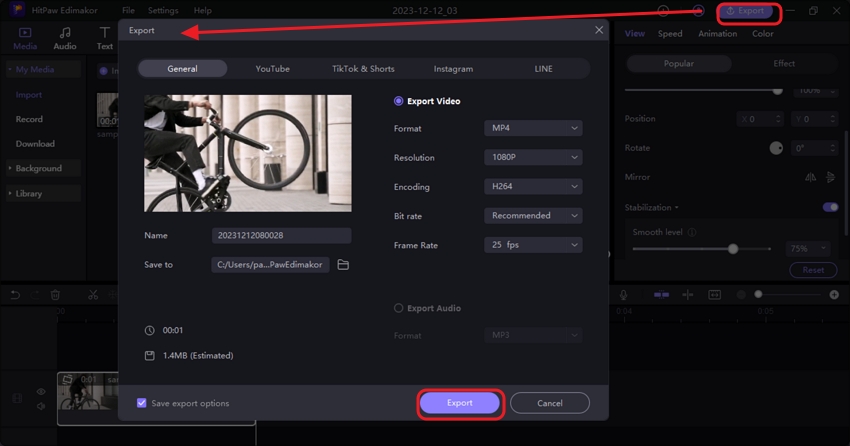Click the Rotate dial knob
850x446 pixels.
(x=776, y=148)
